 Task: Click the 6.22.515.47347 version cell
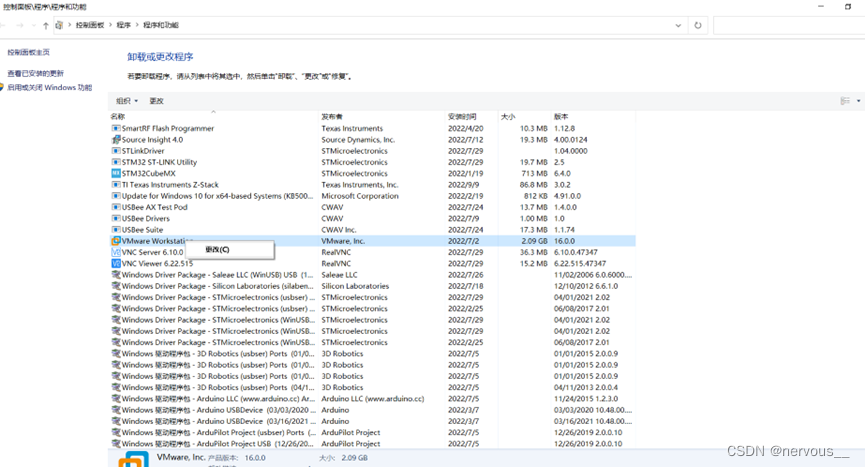(x=579, y=264)
